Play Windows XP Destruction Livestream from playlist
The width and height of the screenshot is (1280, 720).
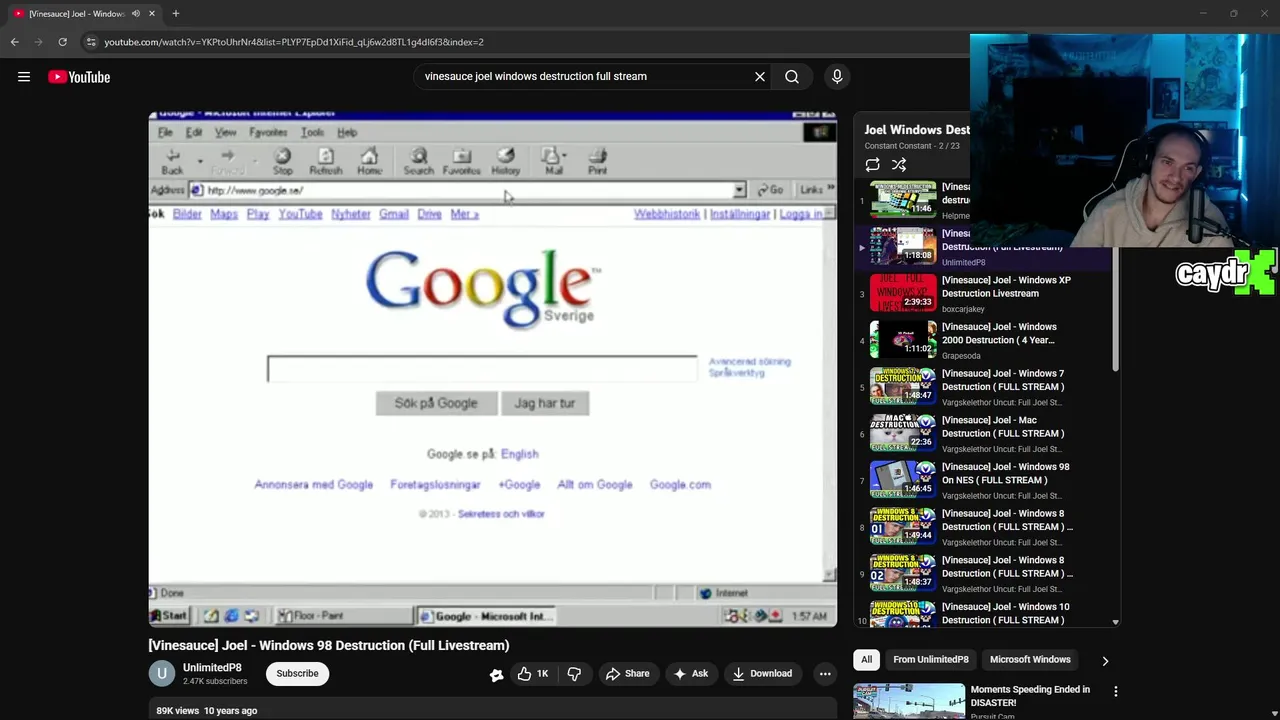(985, 294)
